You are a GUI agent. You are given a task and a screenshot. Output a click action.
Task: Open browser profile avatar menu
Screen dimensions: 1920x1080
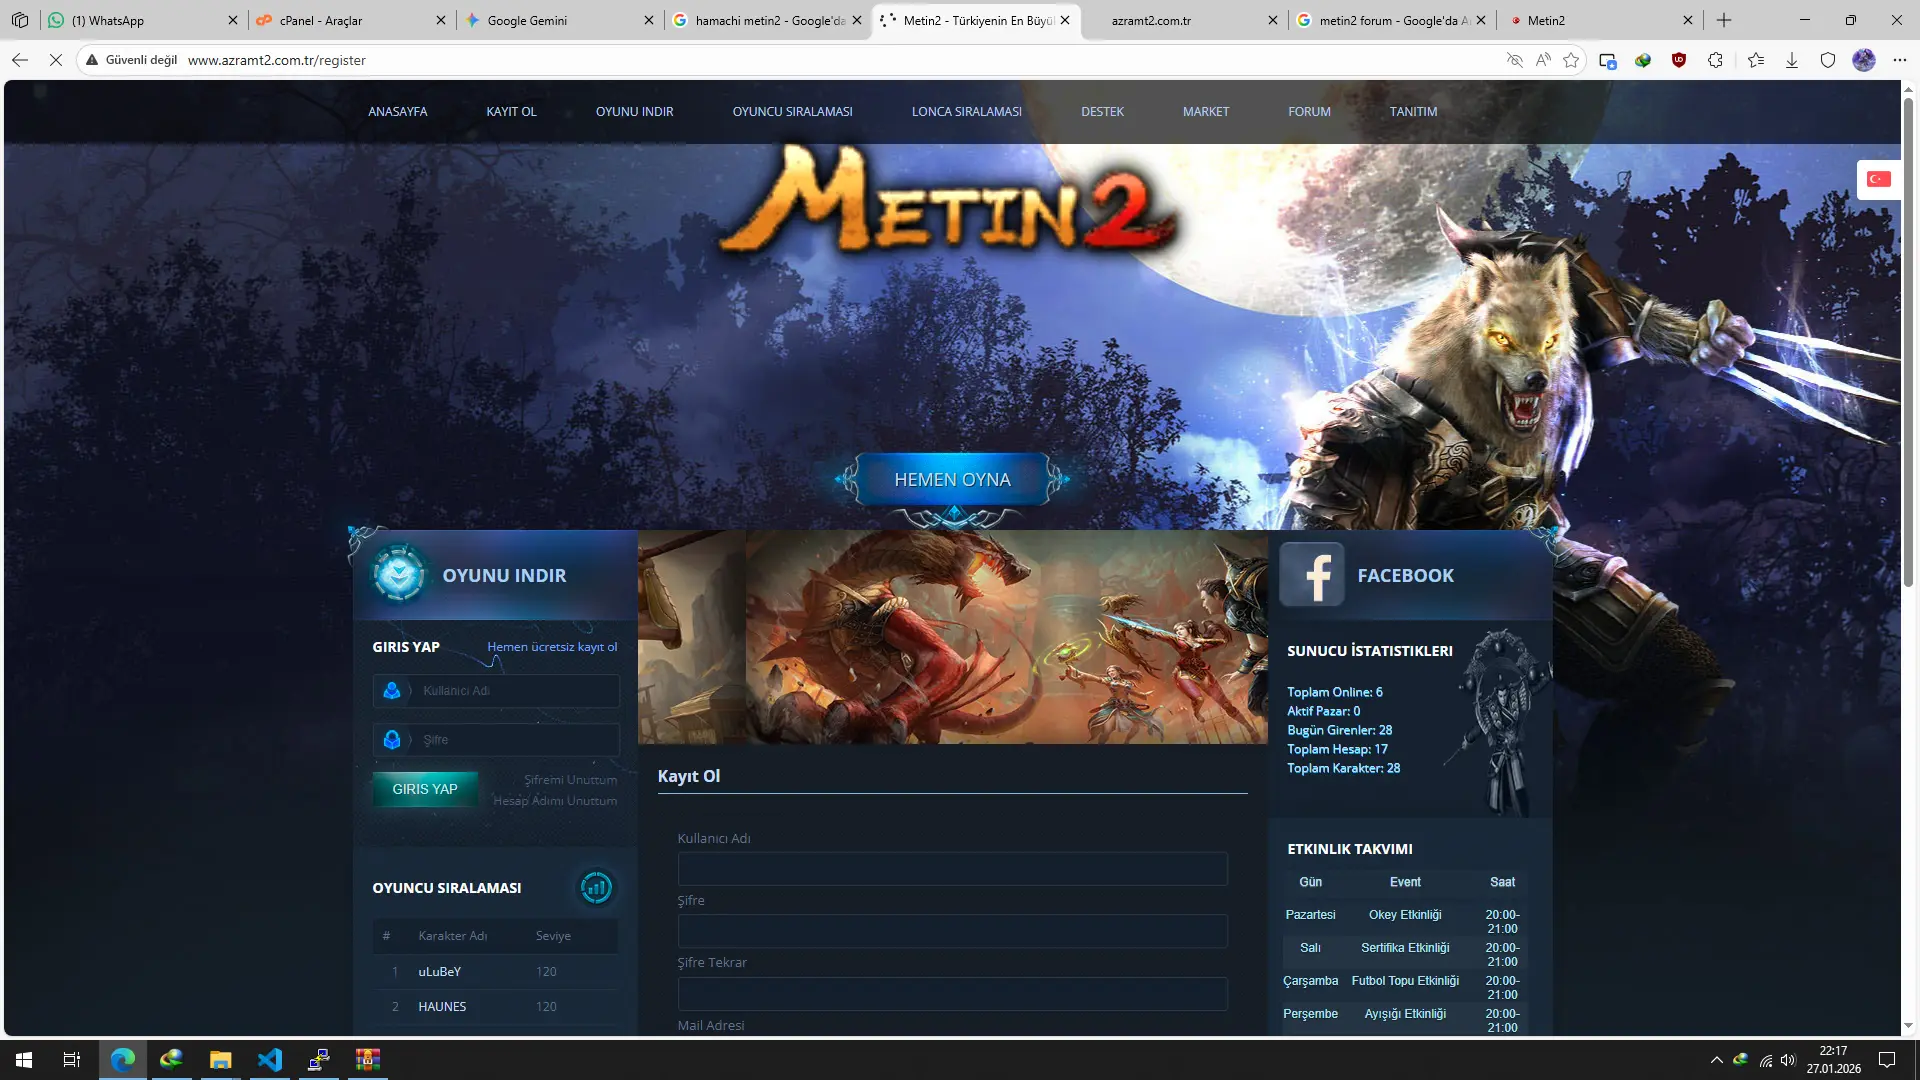click(x=1864, y=60)
